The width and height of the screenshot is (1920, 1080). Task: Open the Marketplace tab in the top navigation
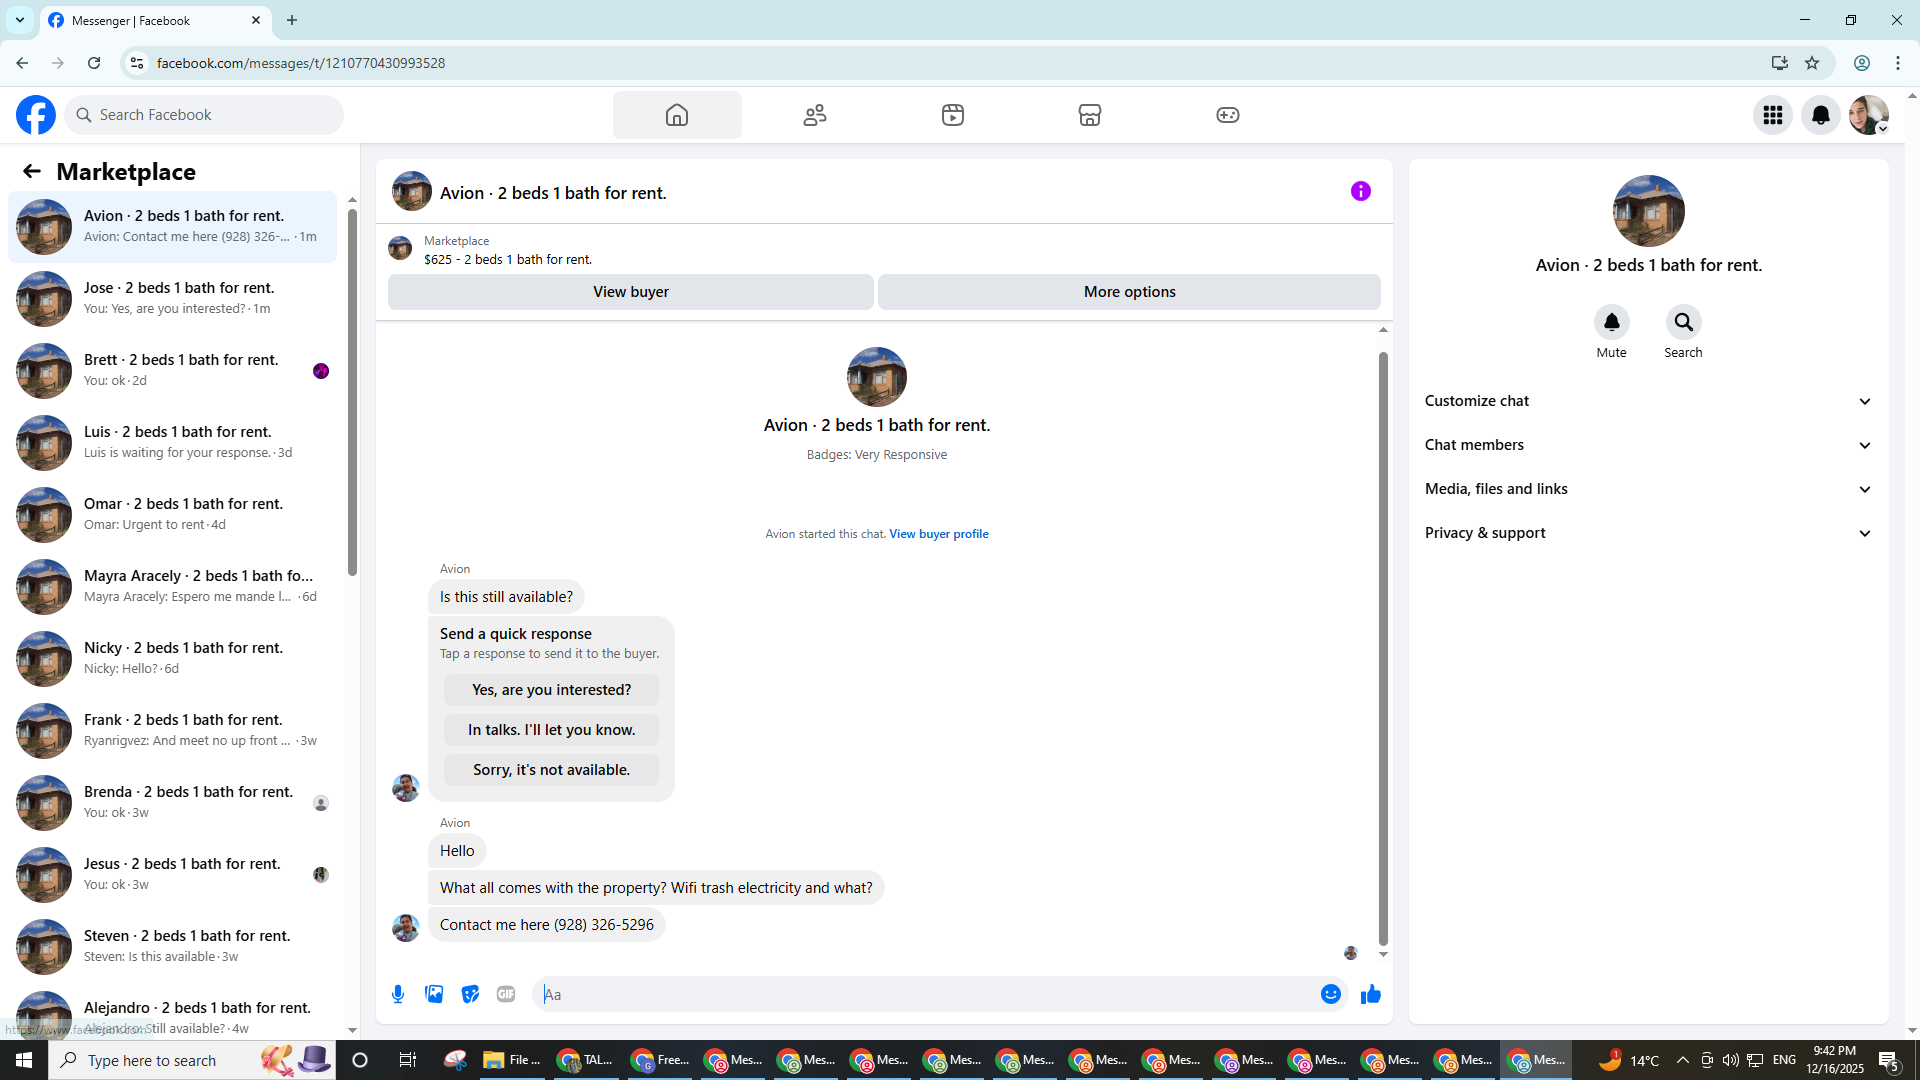click(1090, 115)
